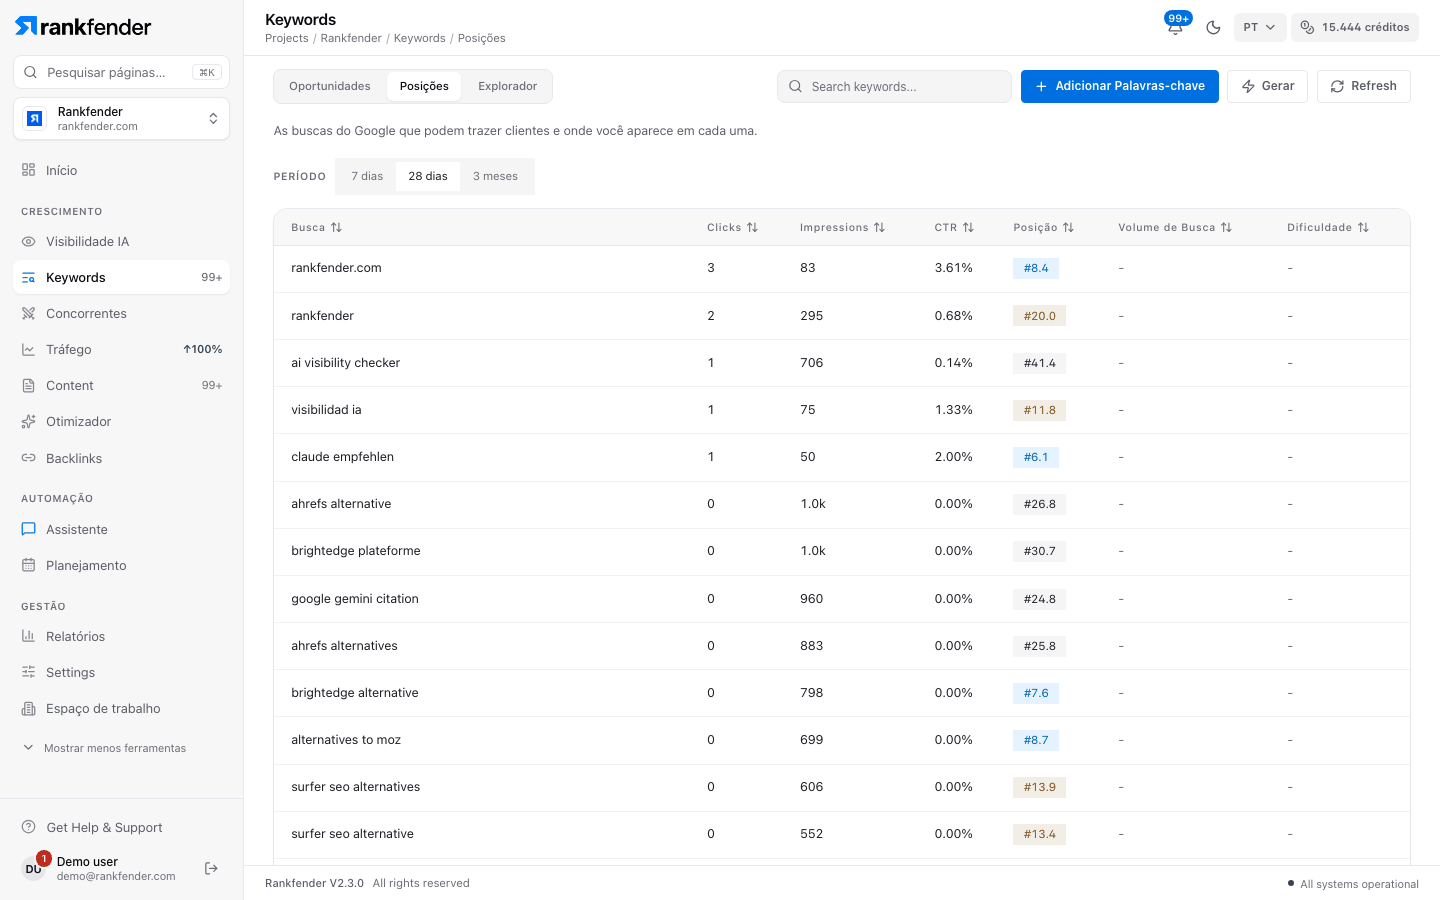Click the Refresh button

1364,87
